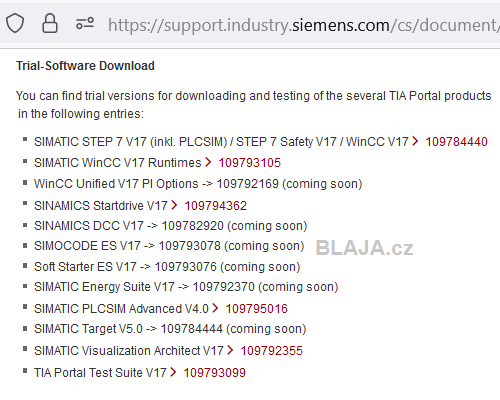Click the chevron after Visualization Architect V17
The image size is (500, 400).
[230, 350]
